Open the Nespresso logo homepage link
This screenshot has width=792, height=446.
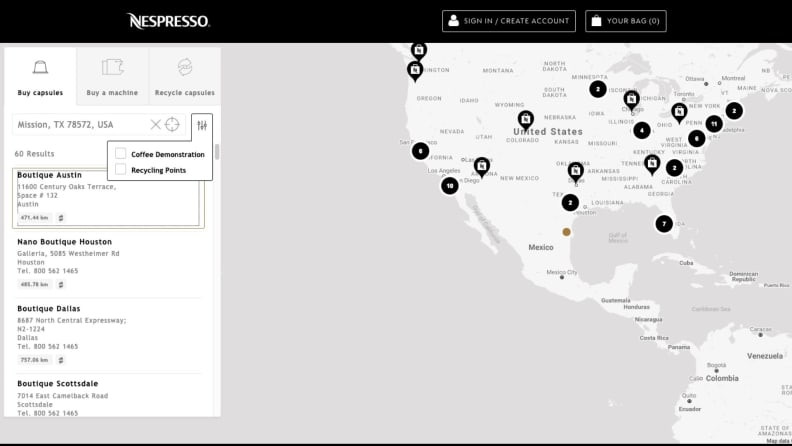(x=168, y=21)
